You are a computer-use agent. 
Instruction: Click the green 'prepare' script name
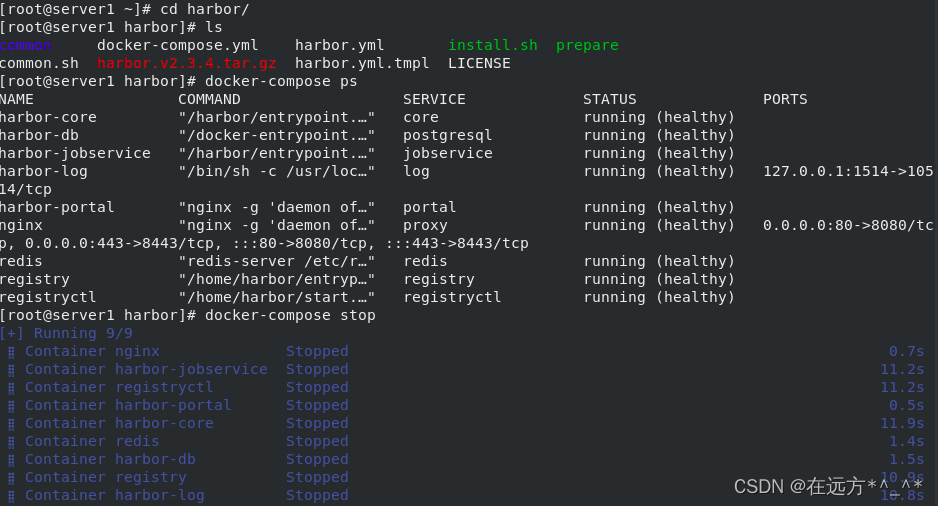tap(587, 46)
